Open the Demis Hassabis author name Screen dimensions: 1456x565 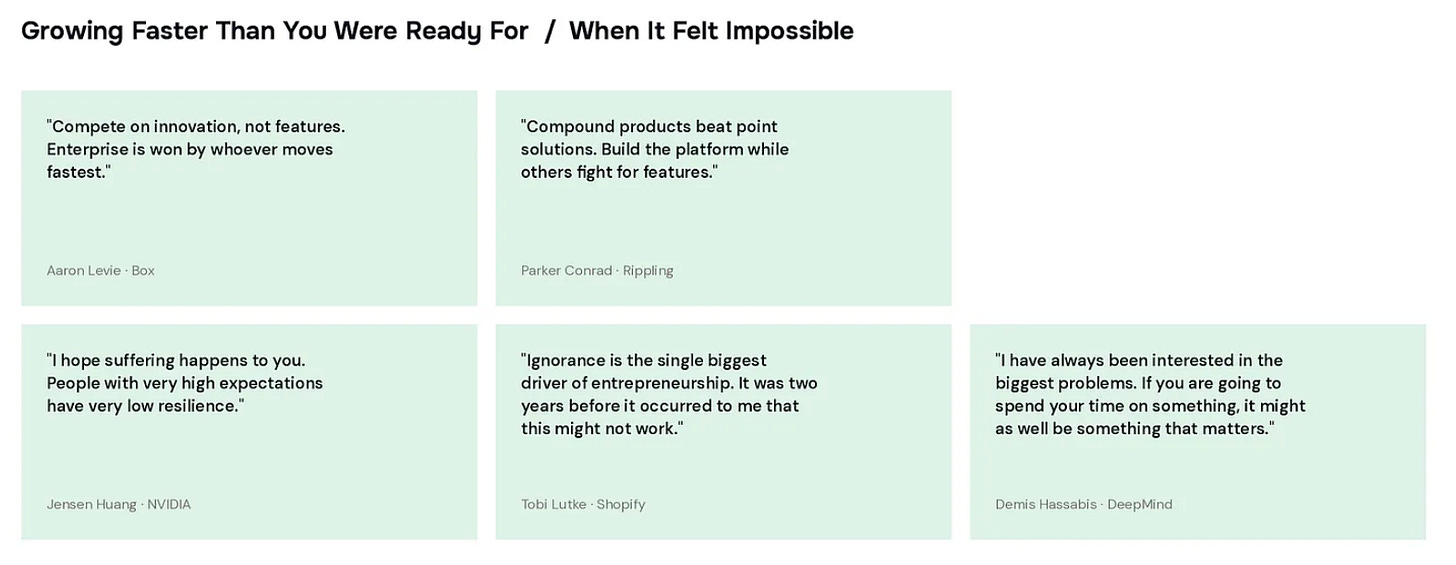[1045, 505]
